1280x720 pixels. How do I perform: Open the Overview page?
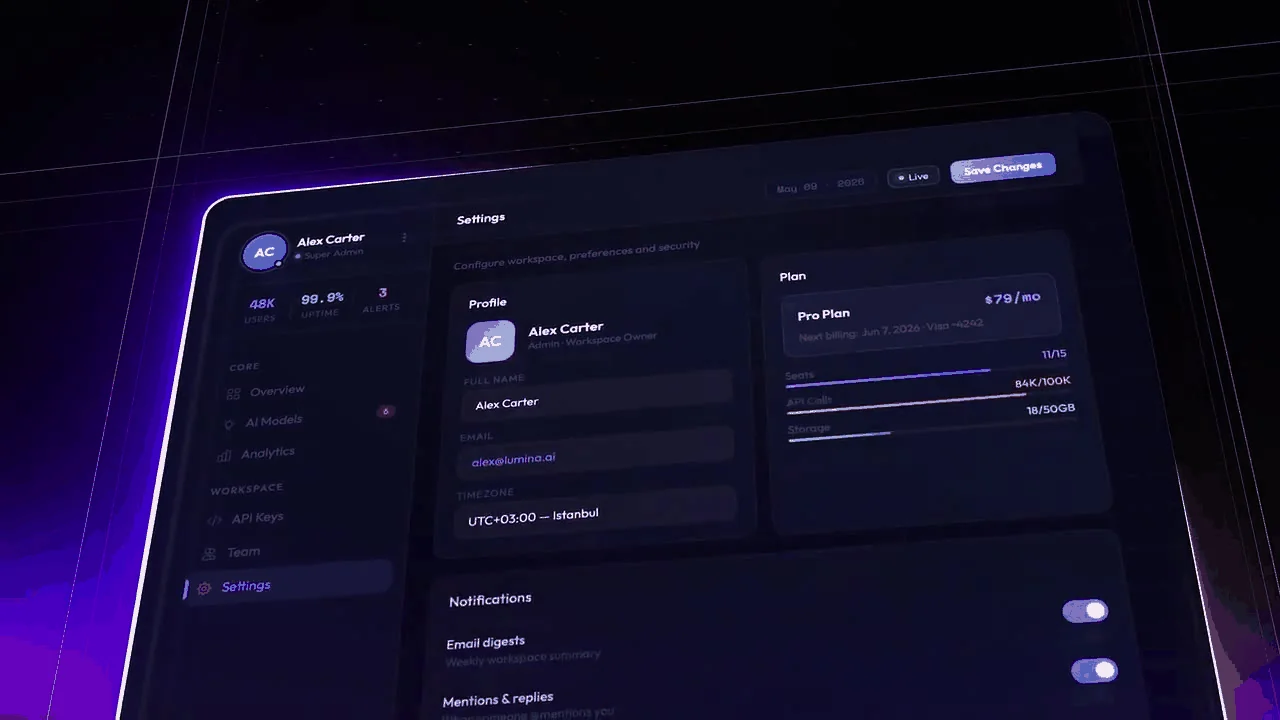pyautogui.click(x=277, y=391)
